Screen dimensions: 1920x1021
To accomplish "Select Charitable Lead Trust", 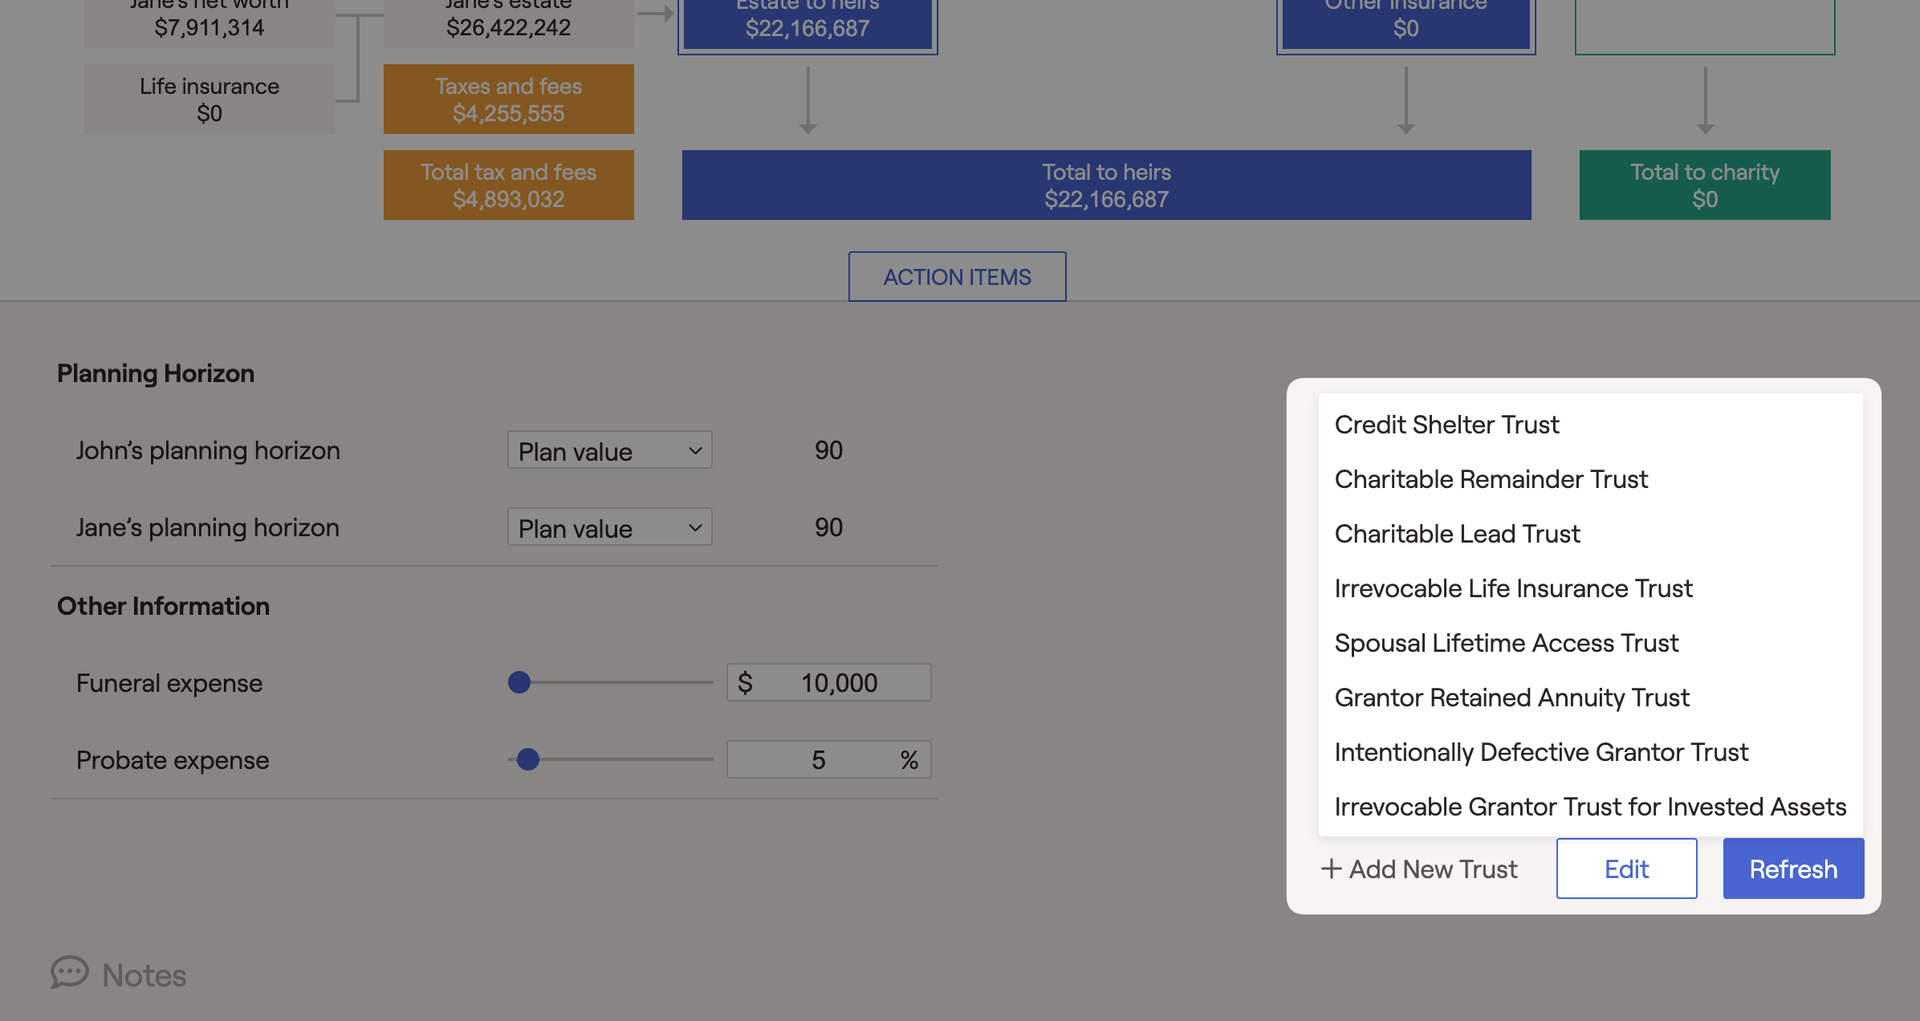I will (1457, 534).
